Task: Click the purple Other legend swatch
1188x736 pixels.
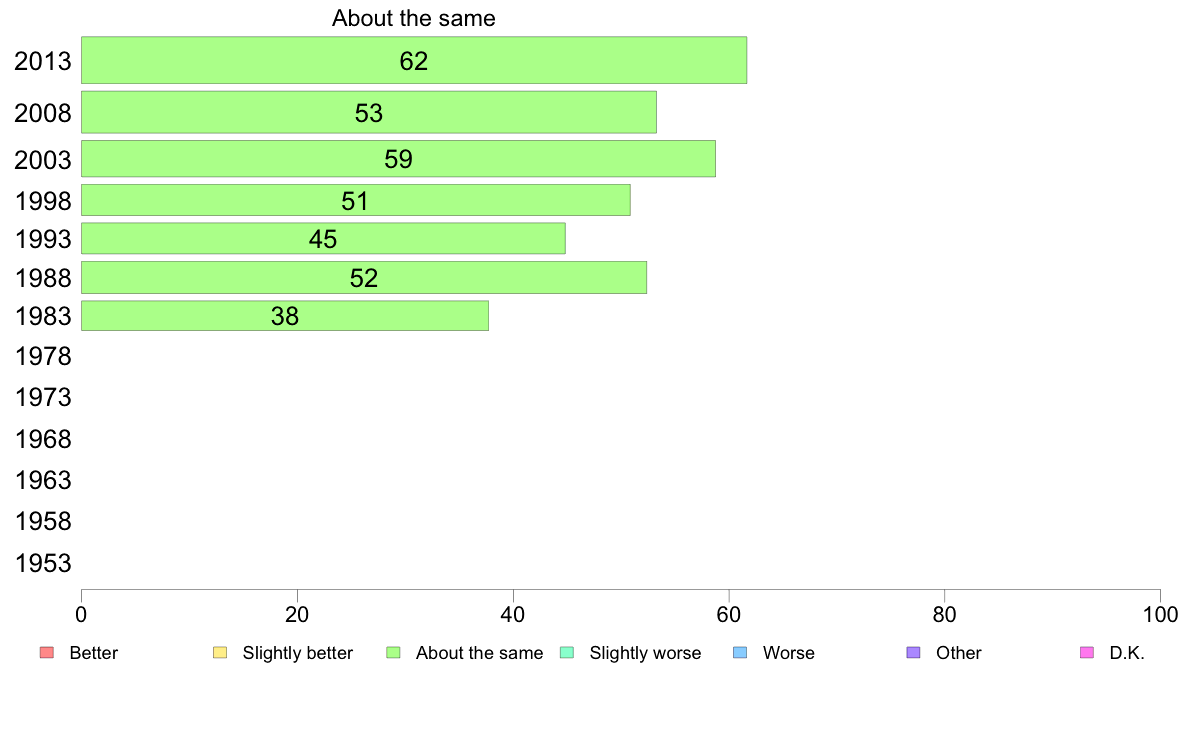Action: point(914,653)
